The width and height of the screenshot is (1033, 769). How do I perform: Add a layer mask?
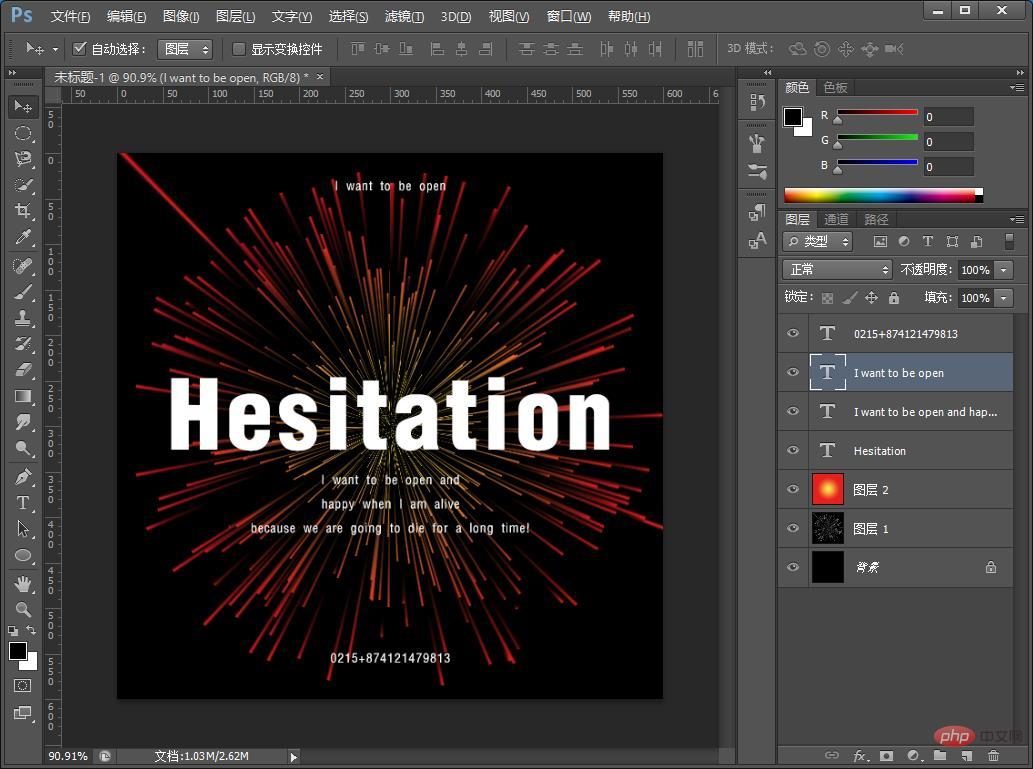[x=886, y=755]
